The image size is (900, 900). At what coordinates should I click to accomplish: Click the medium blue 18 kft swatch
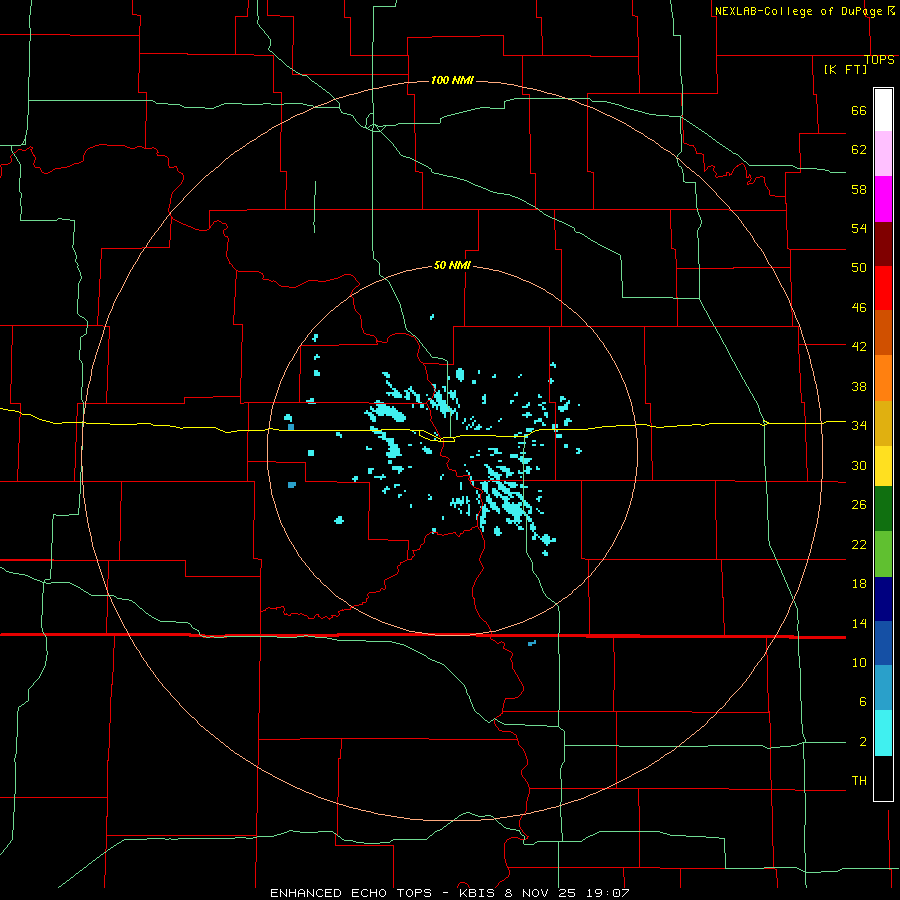pyautogui.click(x=883, y=643)
